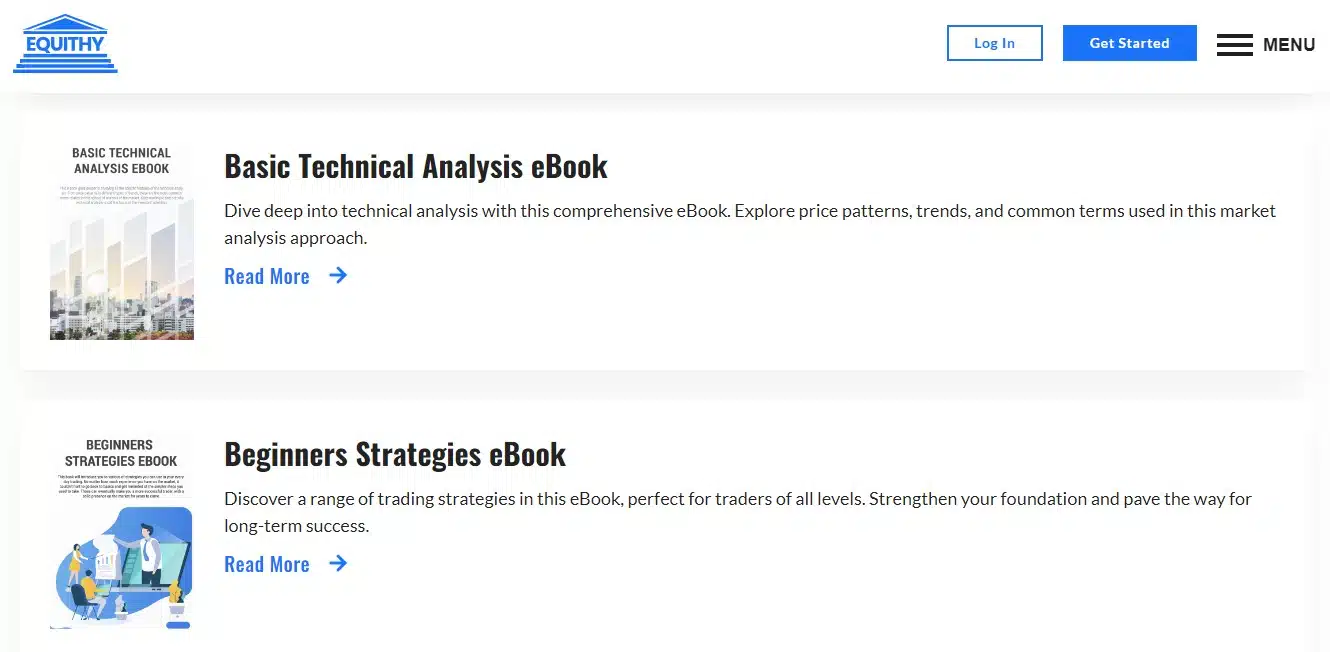
Task: Click the fine print on Beginners Strategies cover
Action: point(121,488)
